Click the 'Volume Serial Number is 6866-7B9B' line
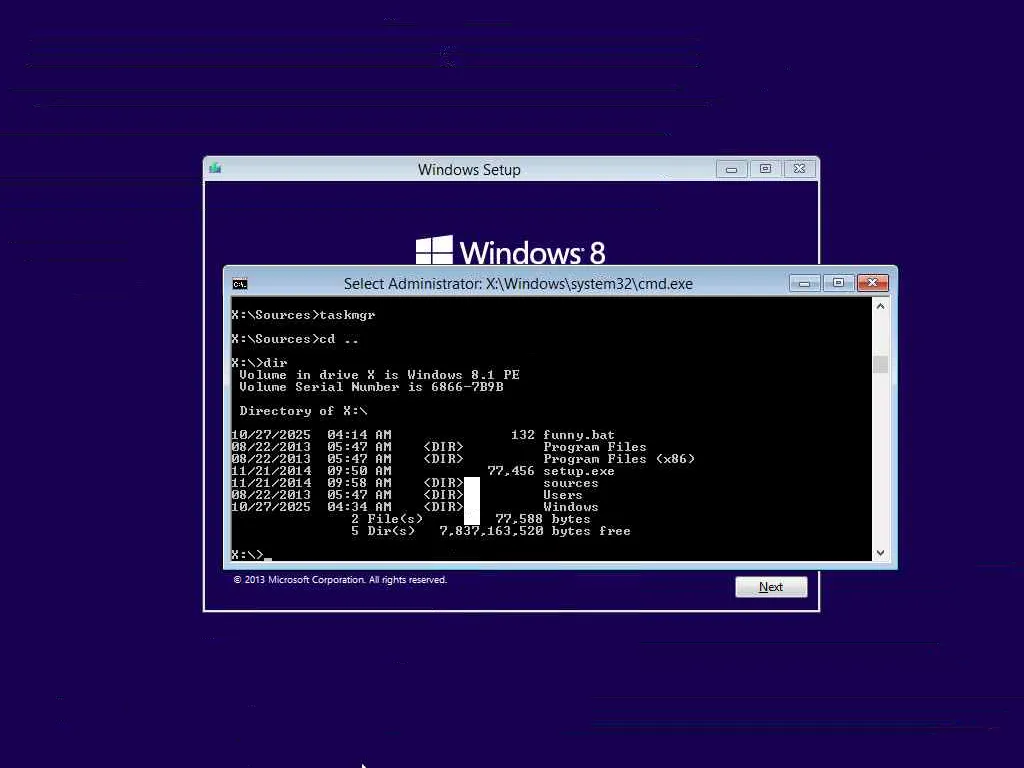Screen dimensions: 1024x768 [x=371, y=387]
